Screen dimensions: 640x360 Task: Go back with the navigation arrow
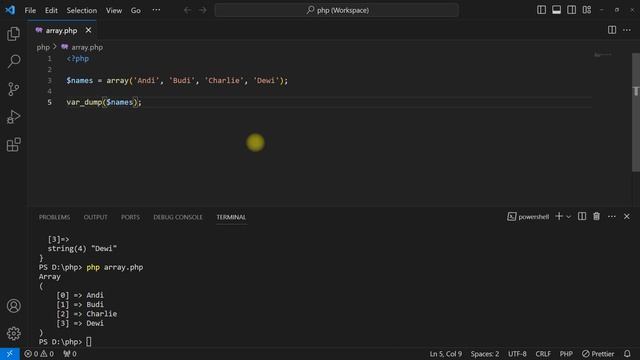click(187, 10)
